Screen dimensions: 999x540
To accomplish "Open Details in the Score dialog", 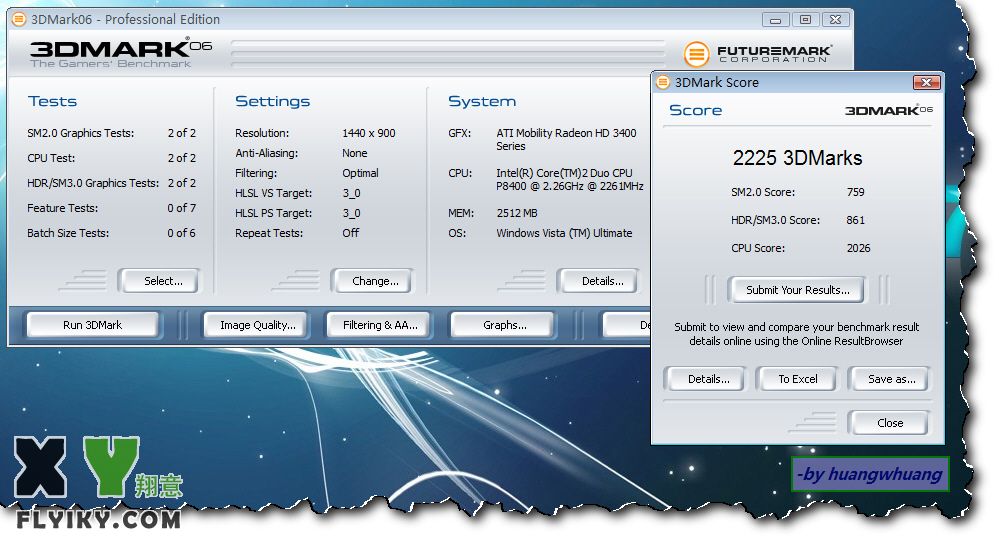I will pyautogui.click(x=708, y=379).
